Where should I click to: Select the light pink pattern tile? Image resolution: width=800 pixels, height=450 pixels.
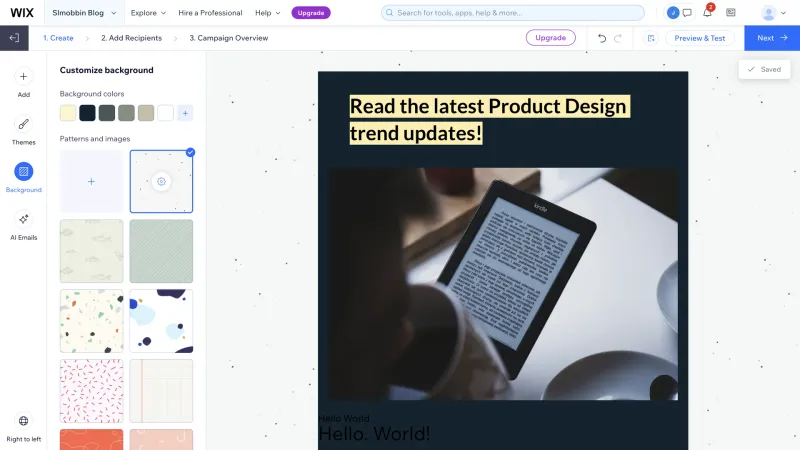(x=161, y=439)
